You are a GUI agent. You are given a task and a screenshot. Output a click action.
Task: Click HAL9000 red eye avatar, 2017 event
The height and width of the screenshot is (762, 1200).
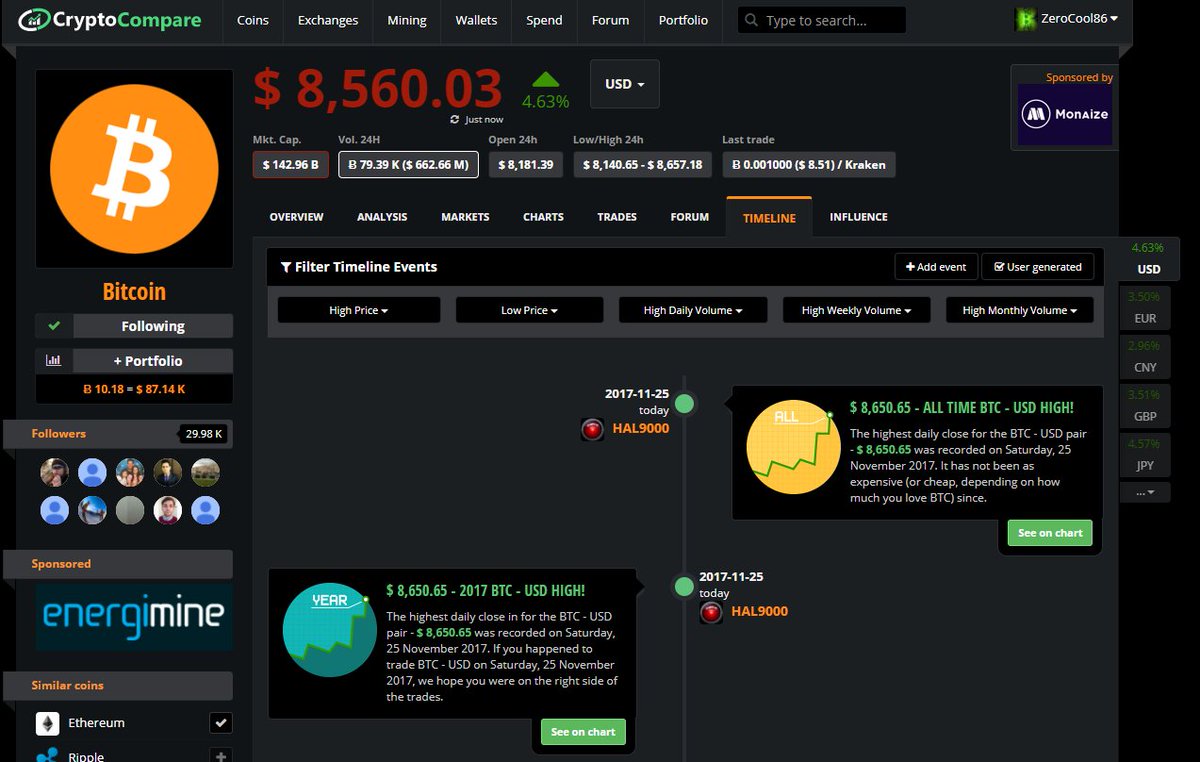click(x=711, y=612)
